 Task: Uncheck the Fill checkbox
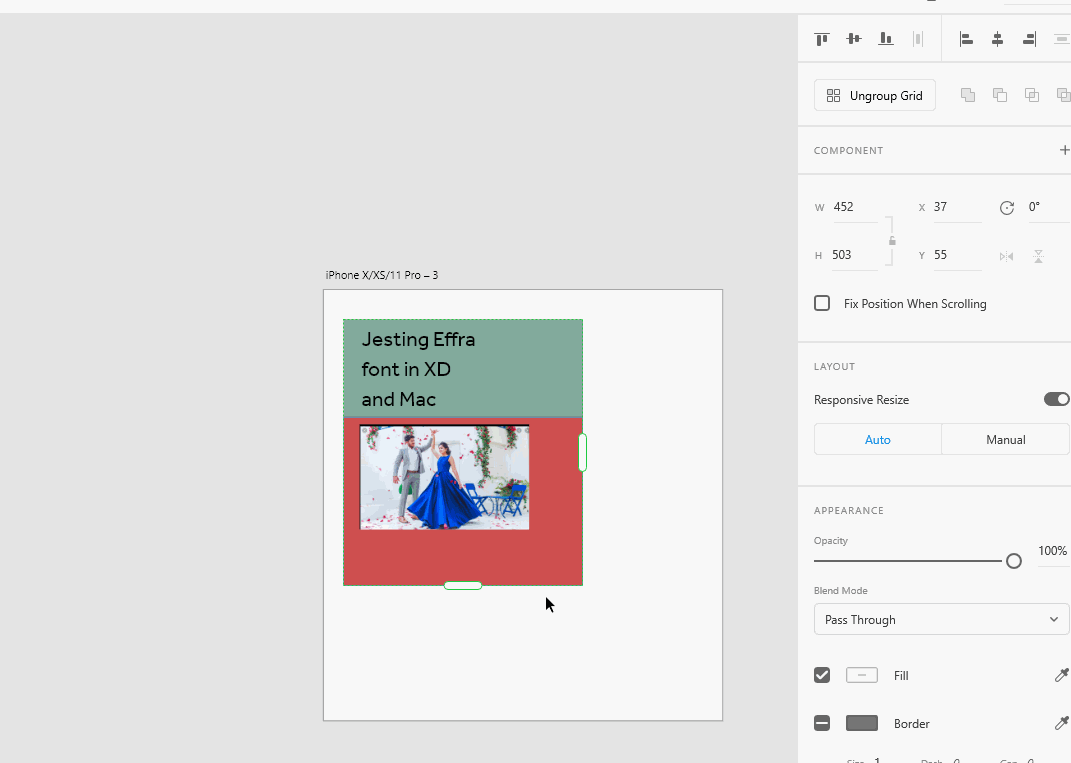tap(822, 676)
